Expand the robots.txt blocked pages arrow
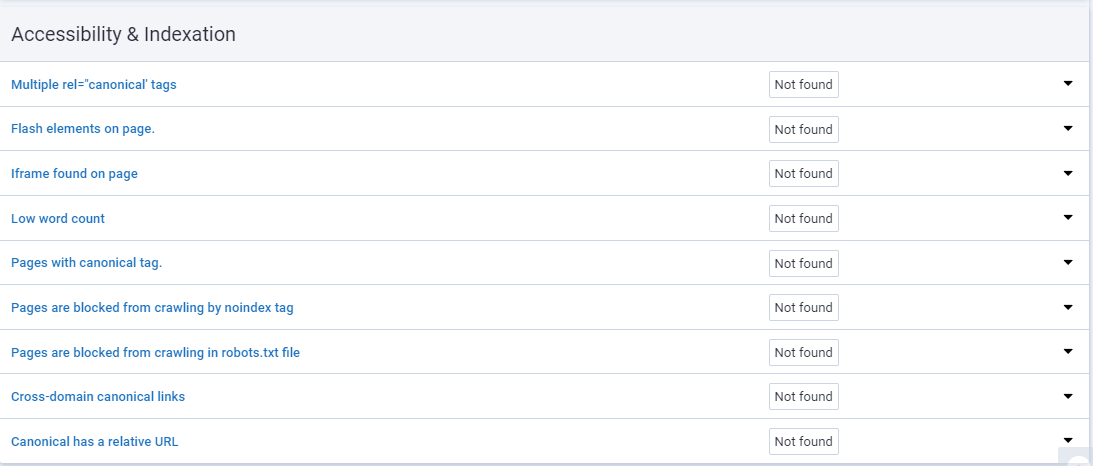The height and width of the screenshot is (466, 1093). 1067,351
